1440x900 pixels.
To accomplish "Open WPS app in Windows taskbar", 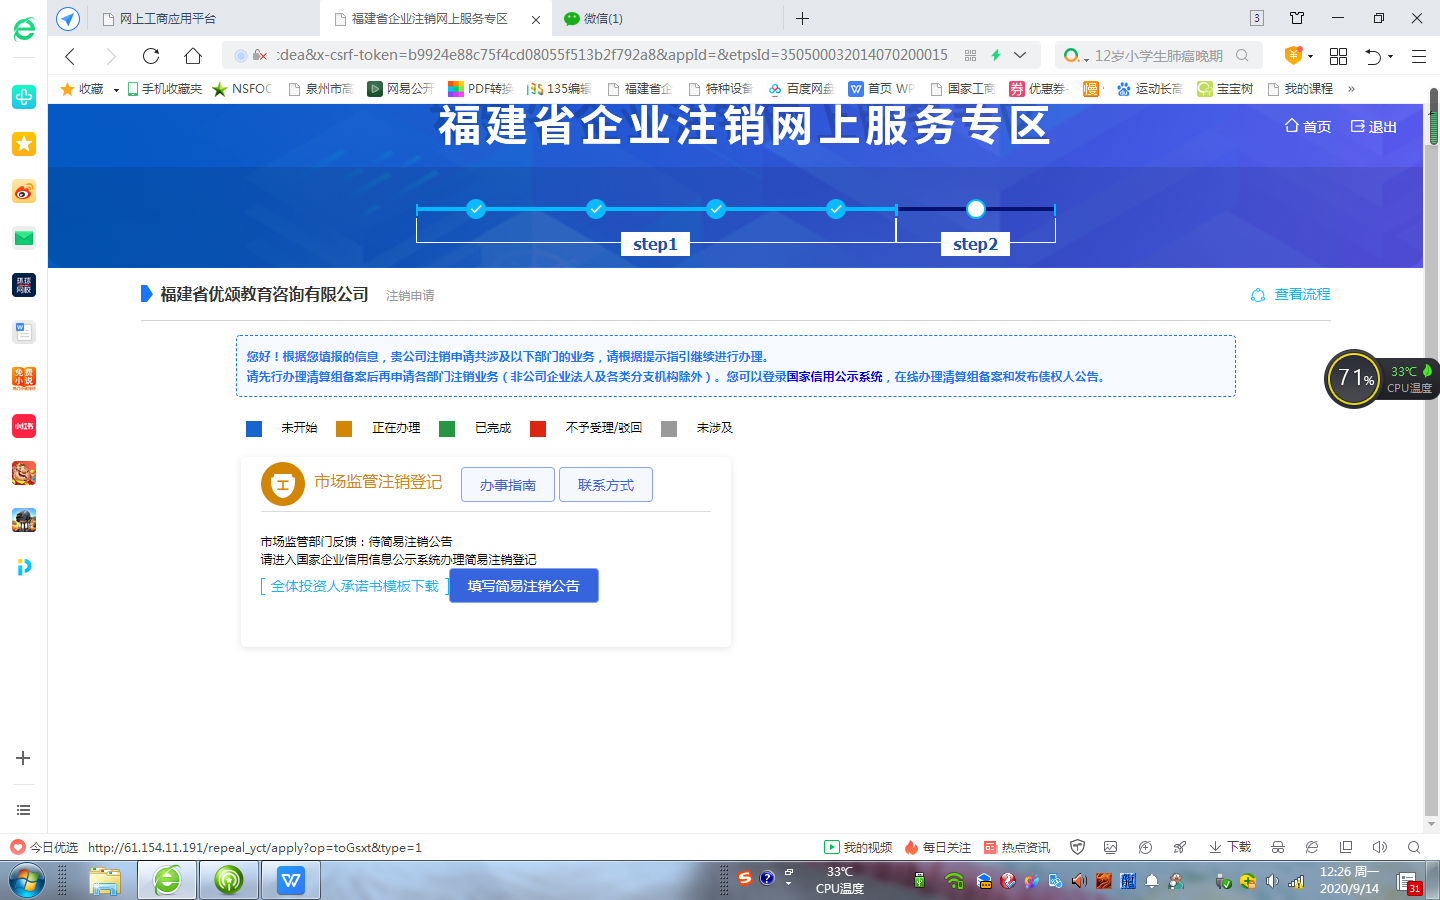I will (x=290, y=880).
